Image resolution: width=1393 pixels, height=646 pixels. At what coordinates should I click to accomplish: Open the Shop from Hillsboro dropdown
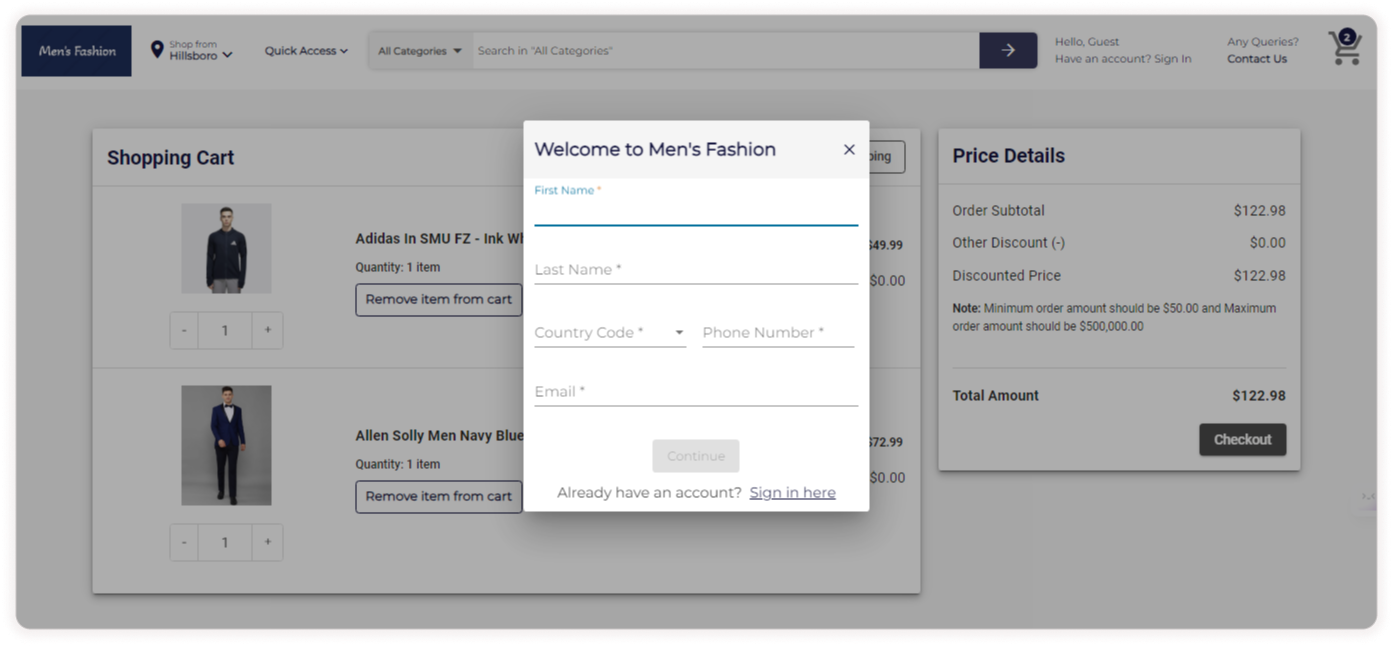point(200,51)
